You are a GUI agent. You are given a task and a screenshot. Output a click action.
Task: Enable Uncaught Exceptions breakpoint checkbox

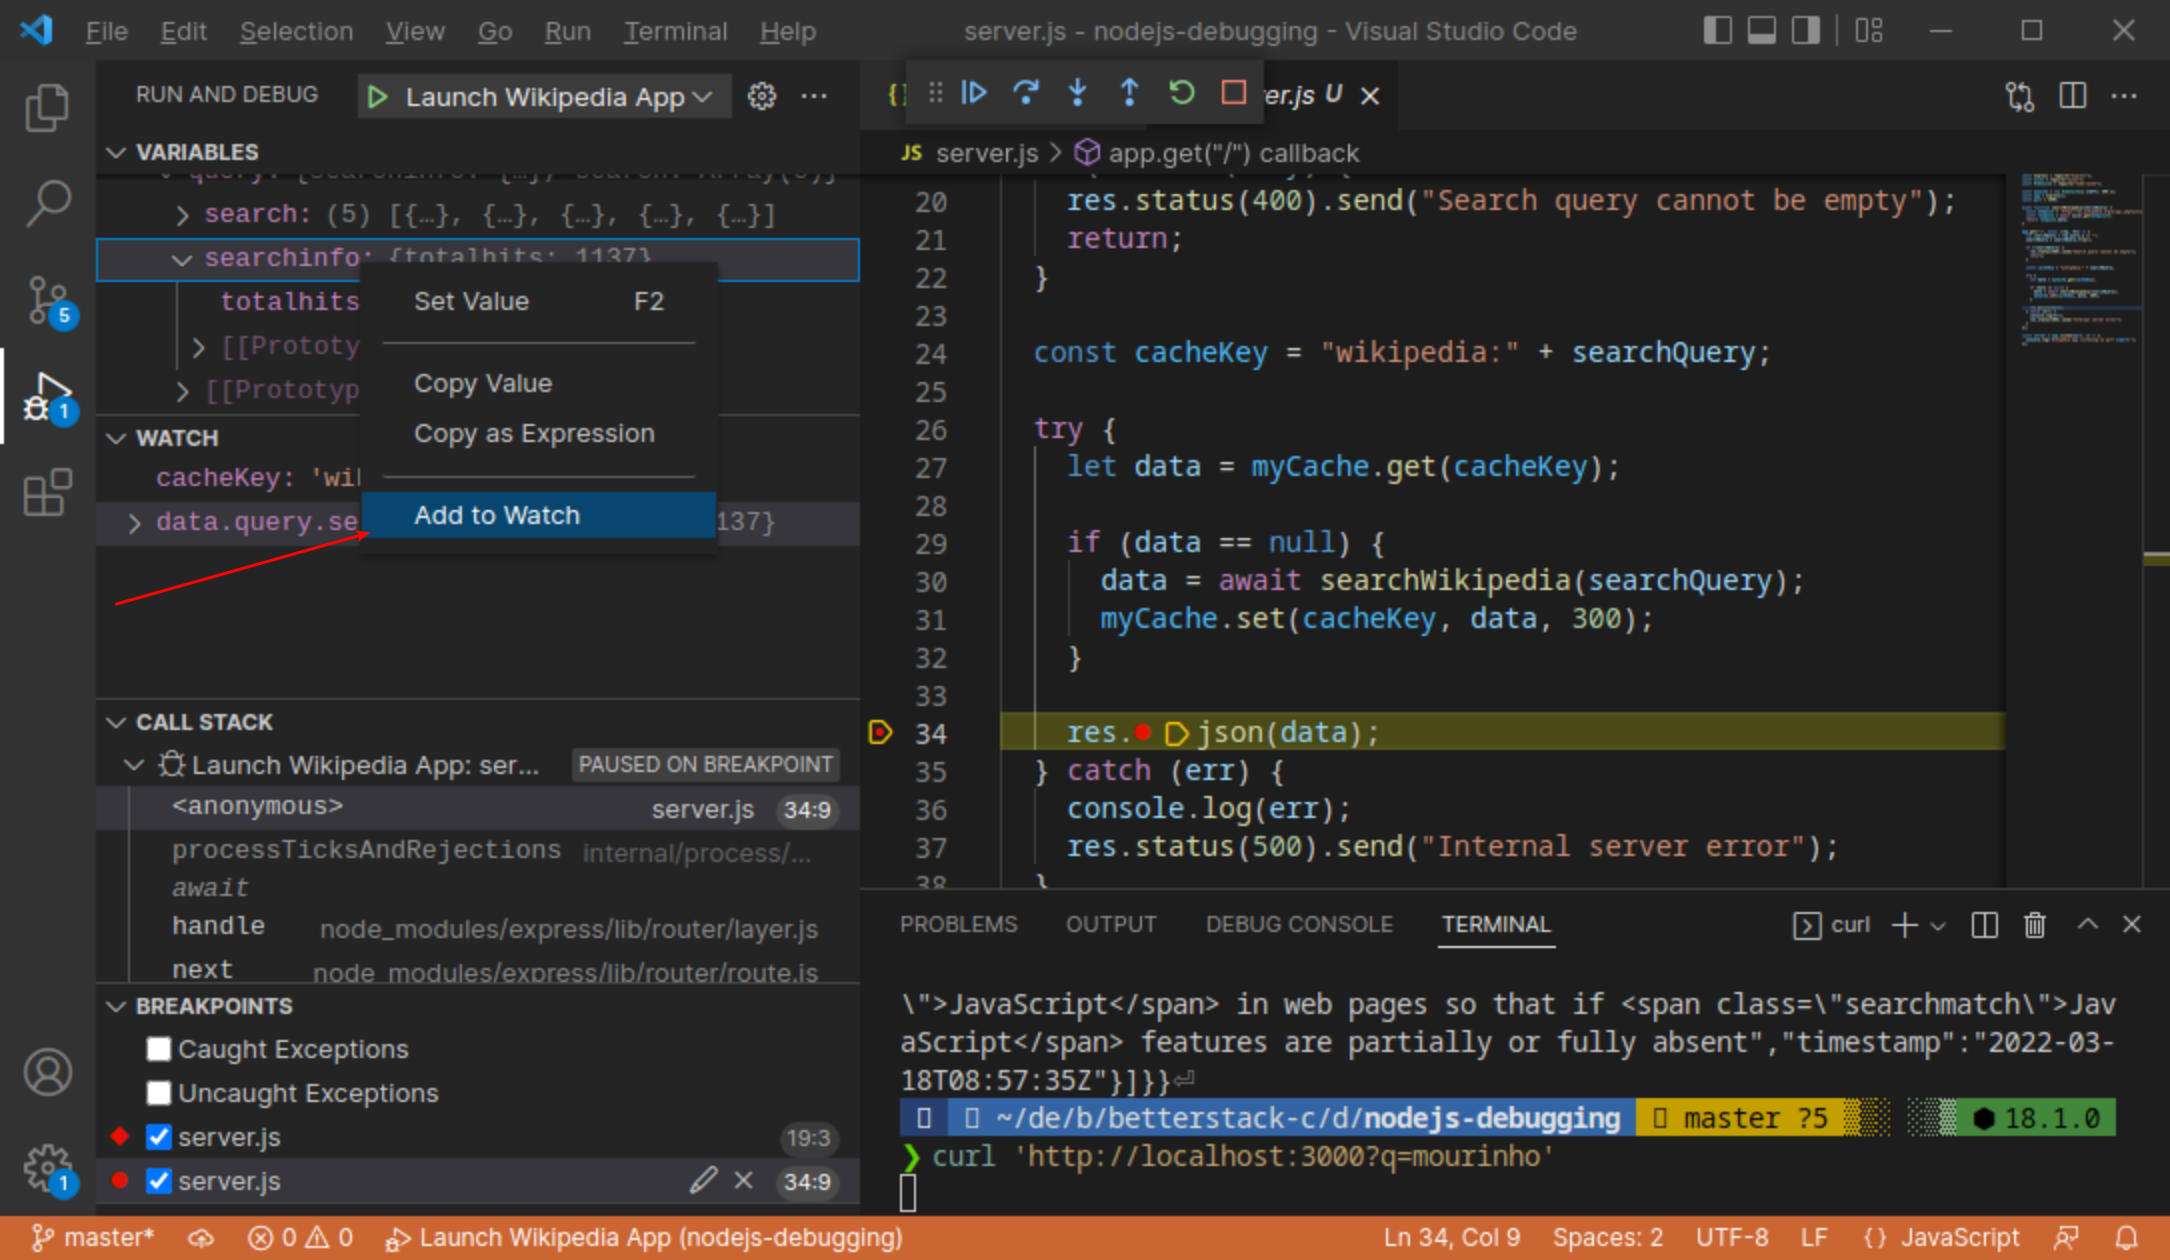(x=158, y=1093)
